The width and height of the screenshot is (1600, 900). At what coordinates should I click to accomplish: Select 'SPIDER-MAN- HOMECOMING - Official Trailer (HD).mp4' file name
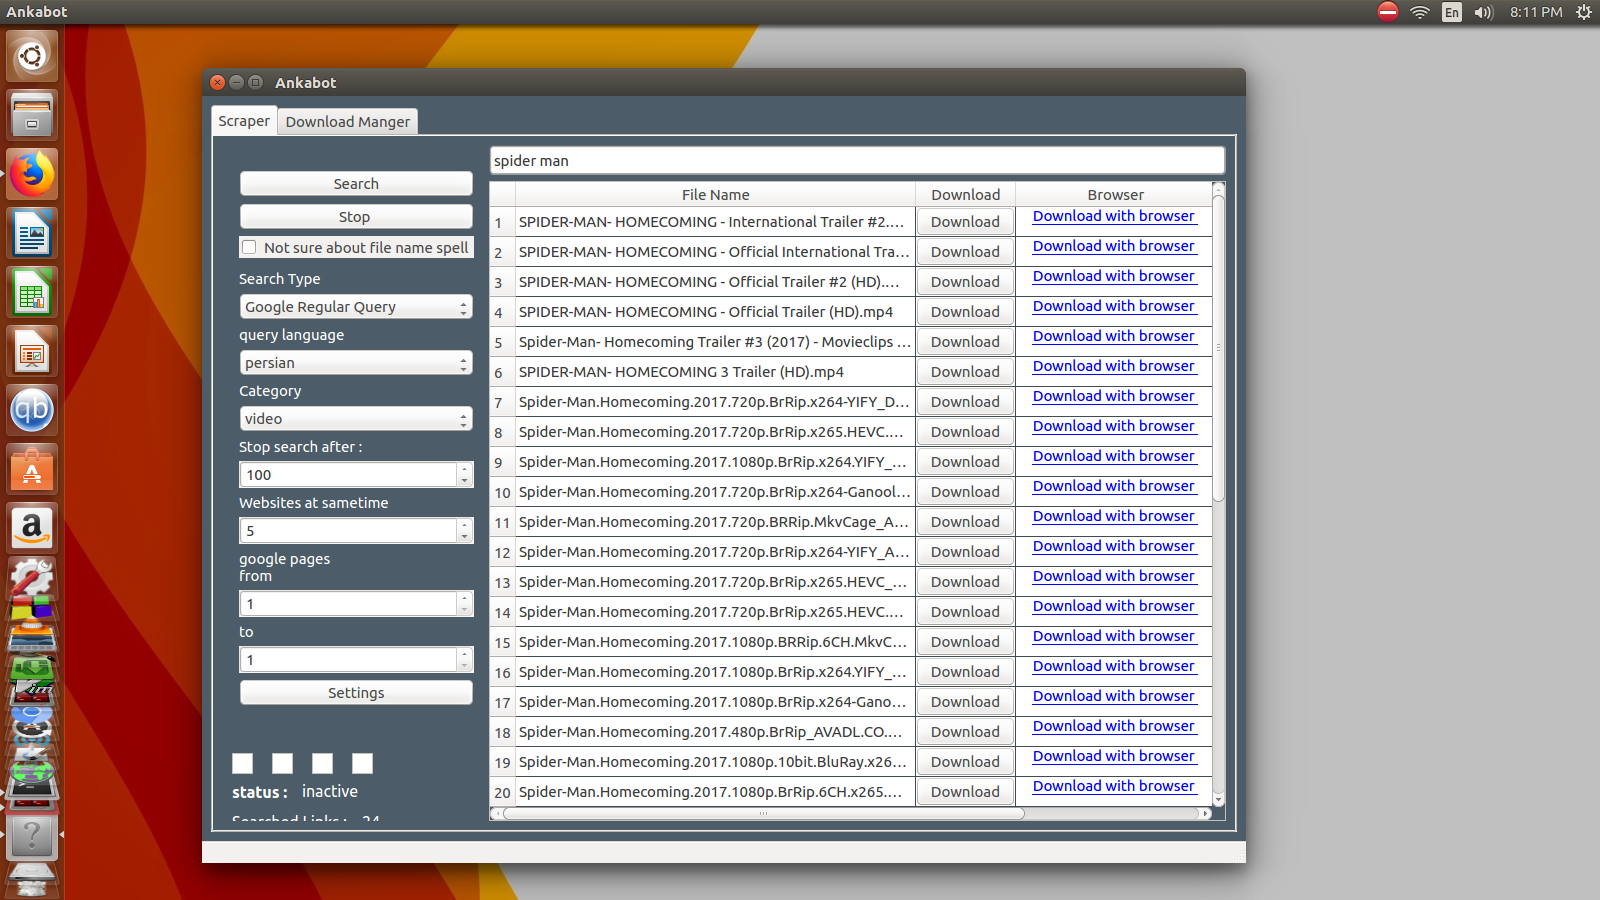[x=715, y=312]
